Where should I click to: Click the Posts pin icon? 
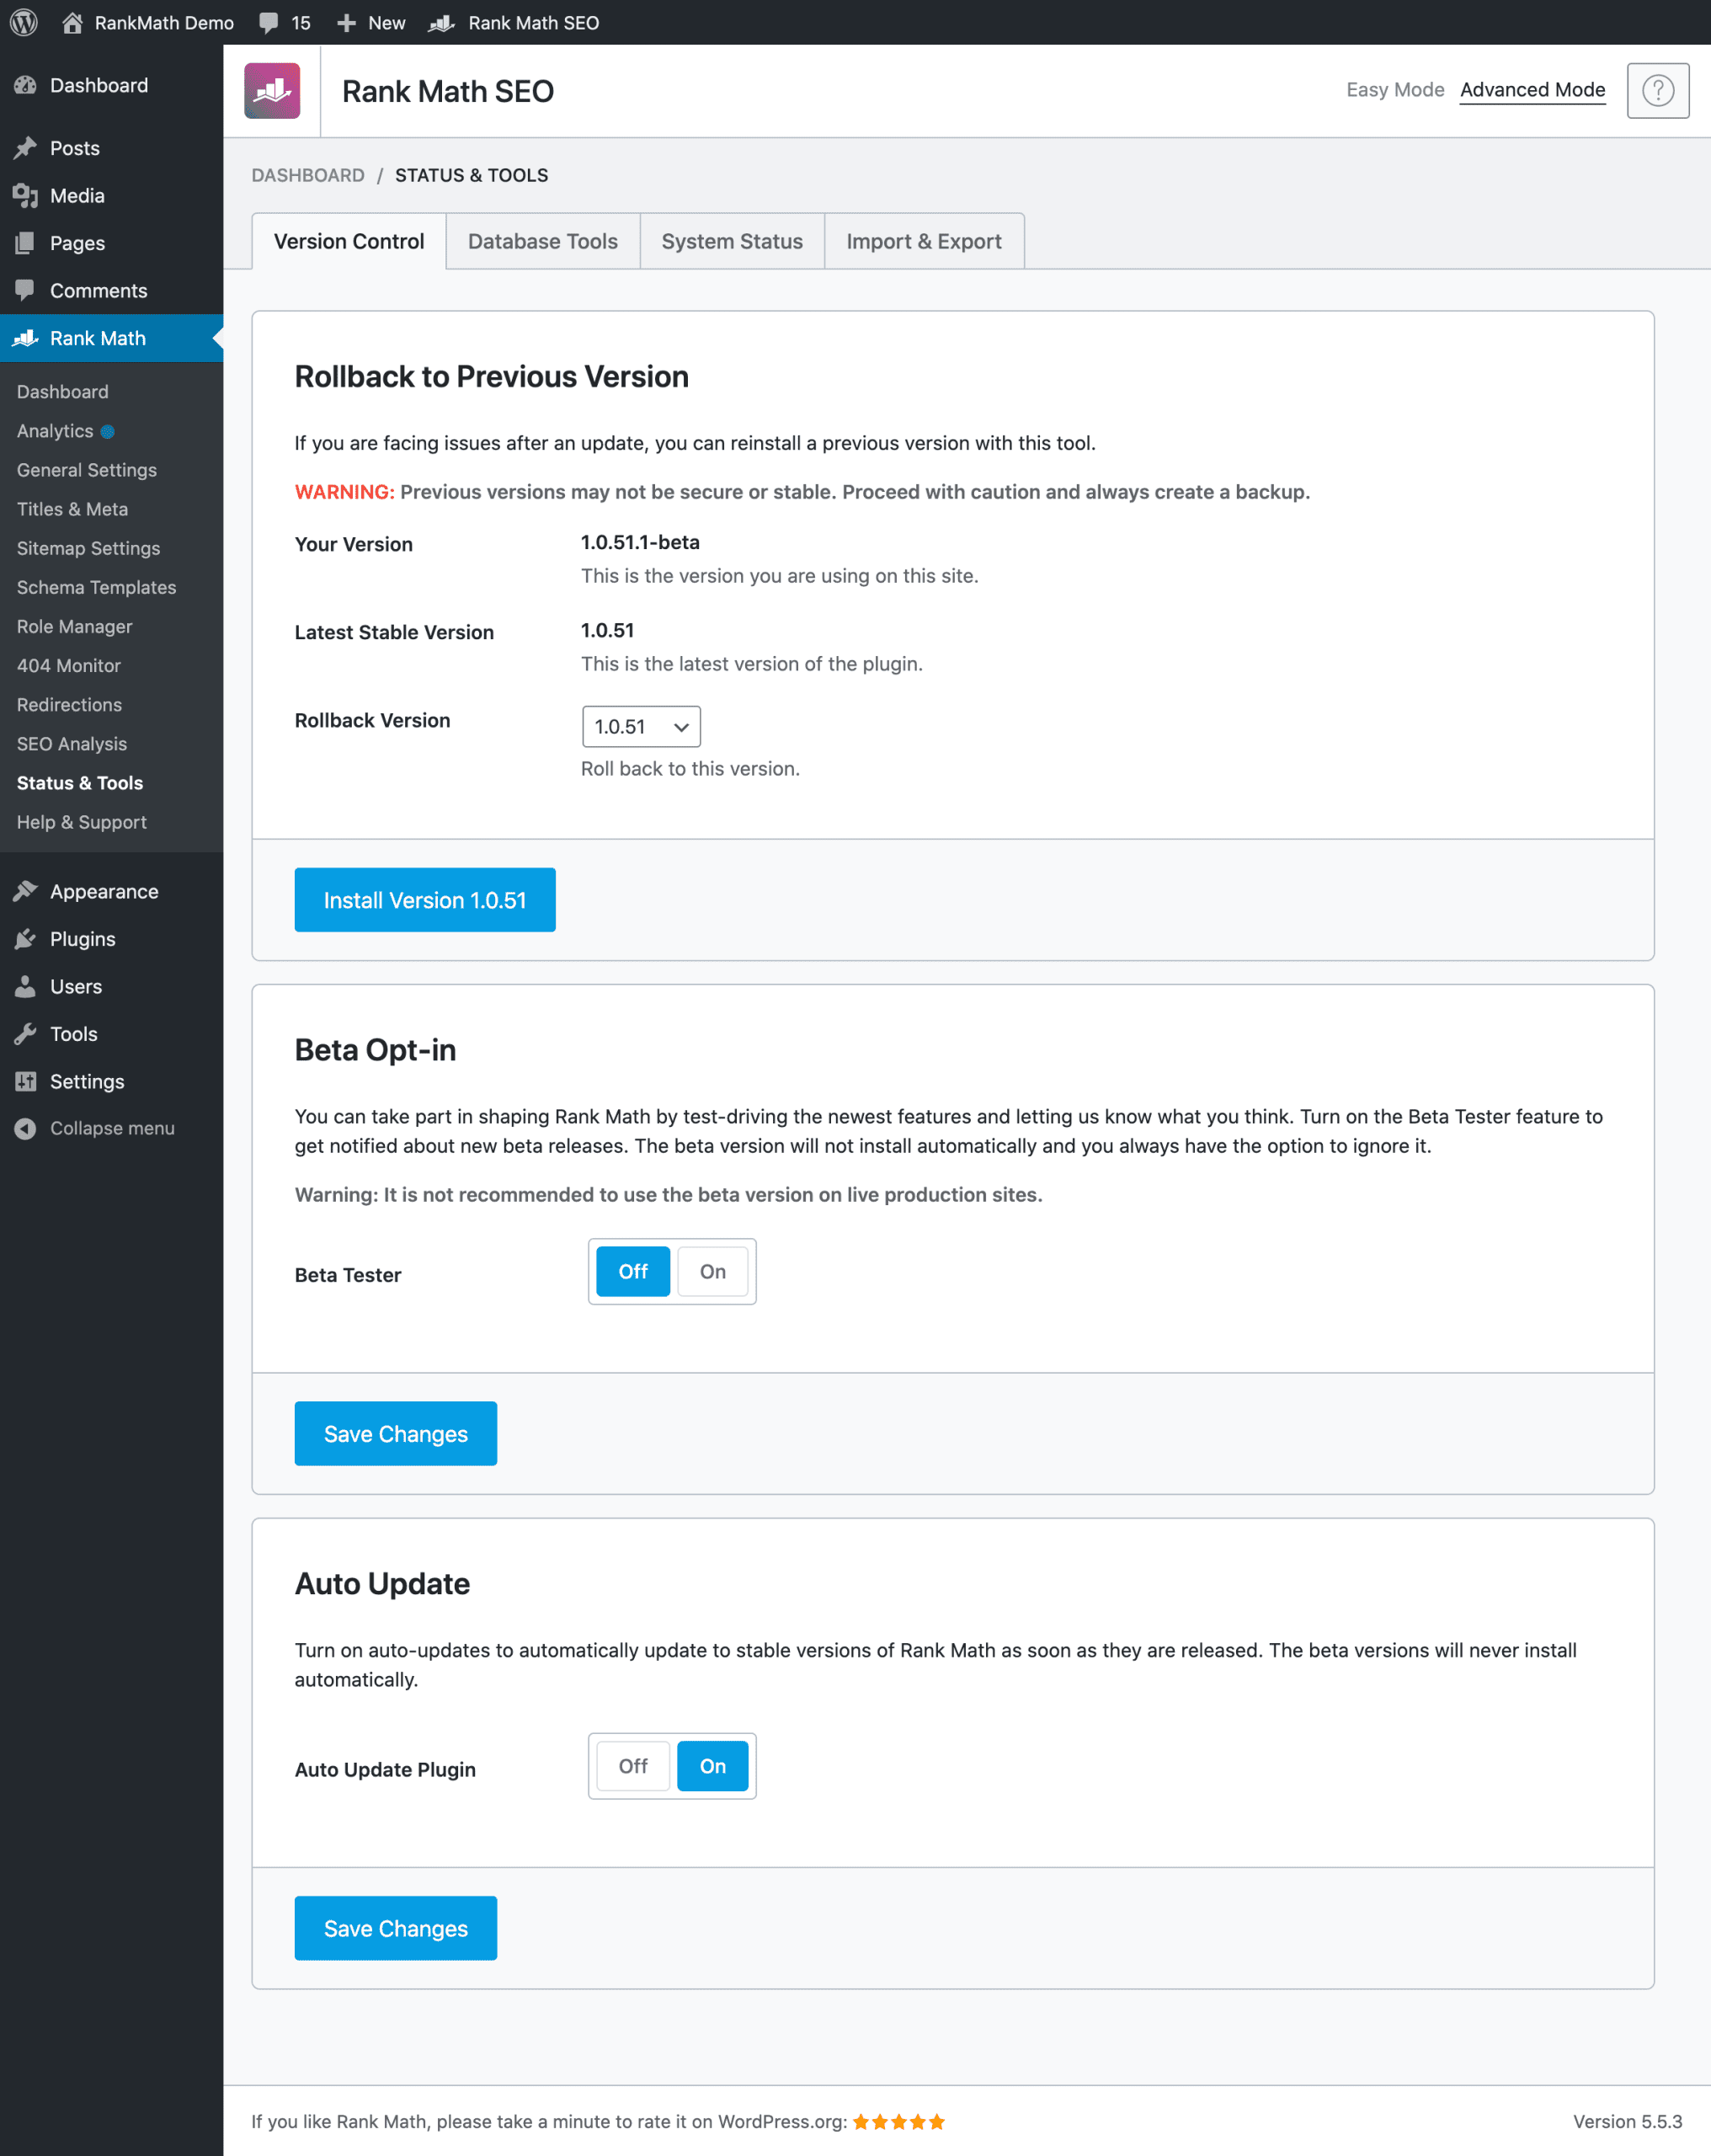pos(26,148)
